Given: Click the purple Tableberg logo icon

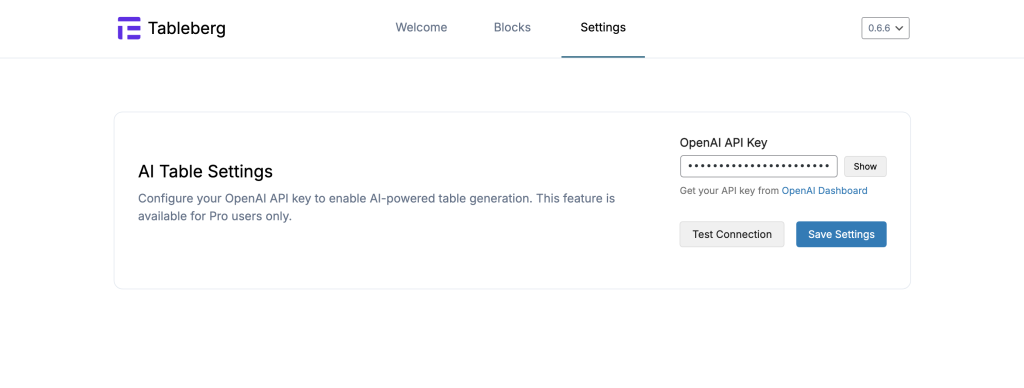Looking at the screenshot, I should 129,28.
